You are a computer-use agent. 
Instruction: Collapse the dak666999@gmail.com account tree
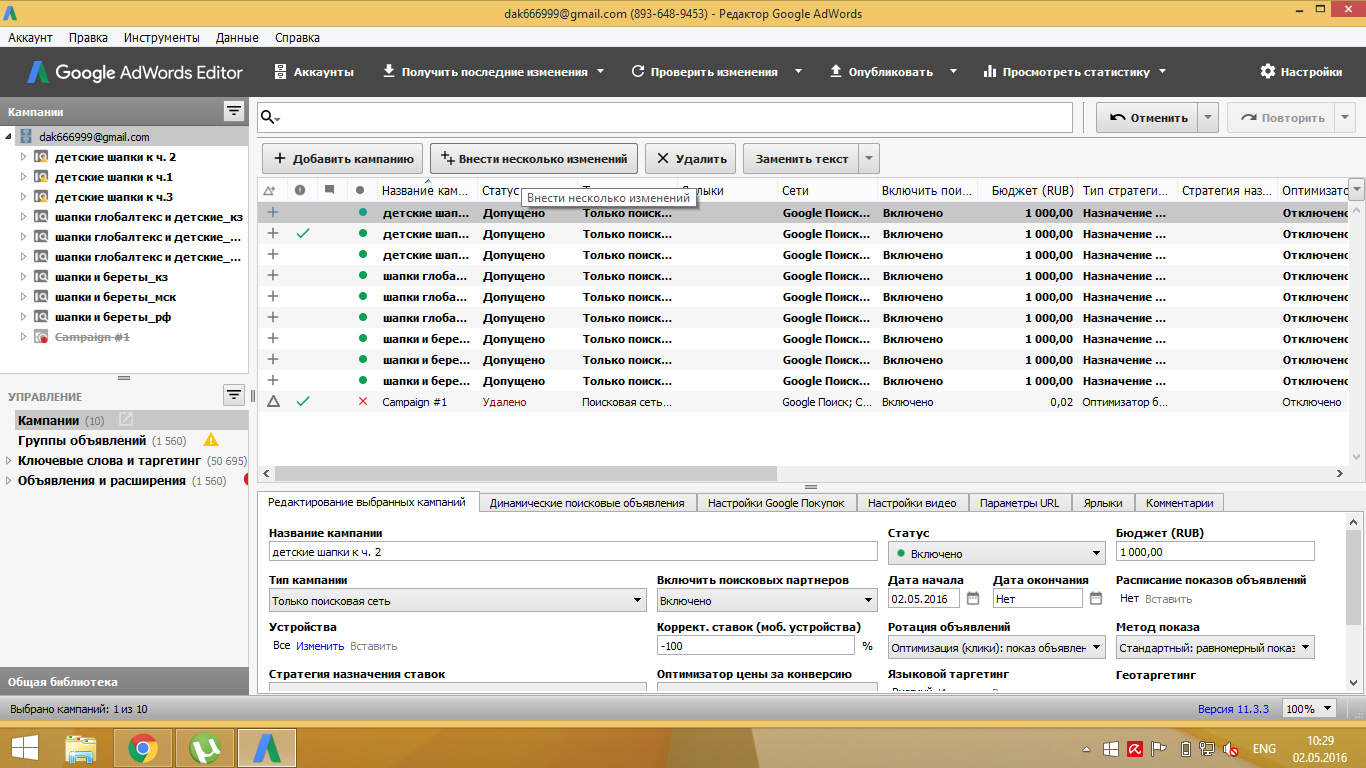pos(9,137)
